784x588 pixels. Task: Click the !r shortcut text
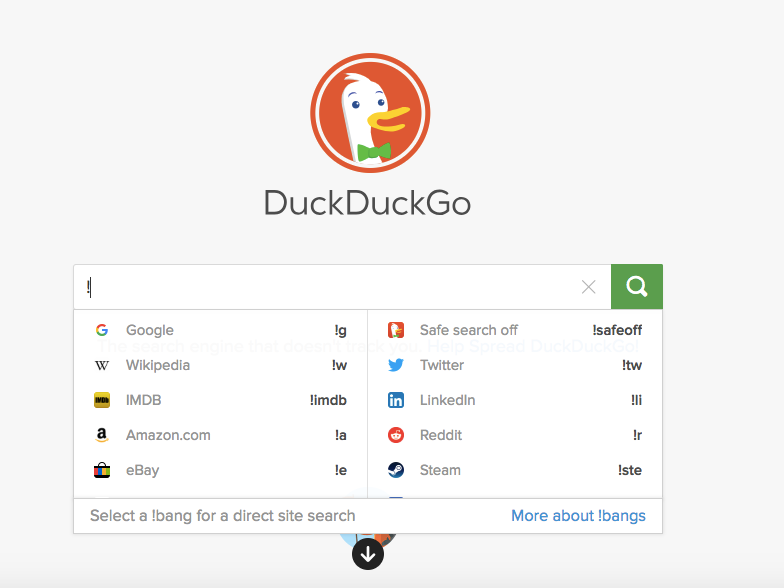click(x=638, y=435)
